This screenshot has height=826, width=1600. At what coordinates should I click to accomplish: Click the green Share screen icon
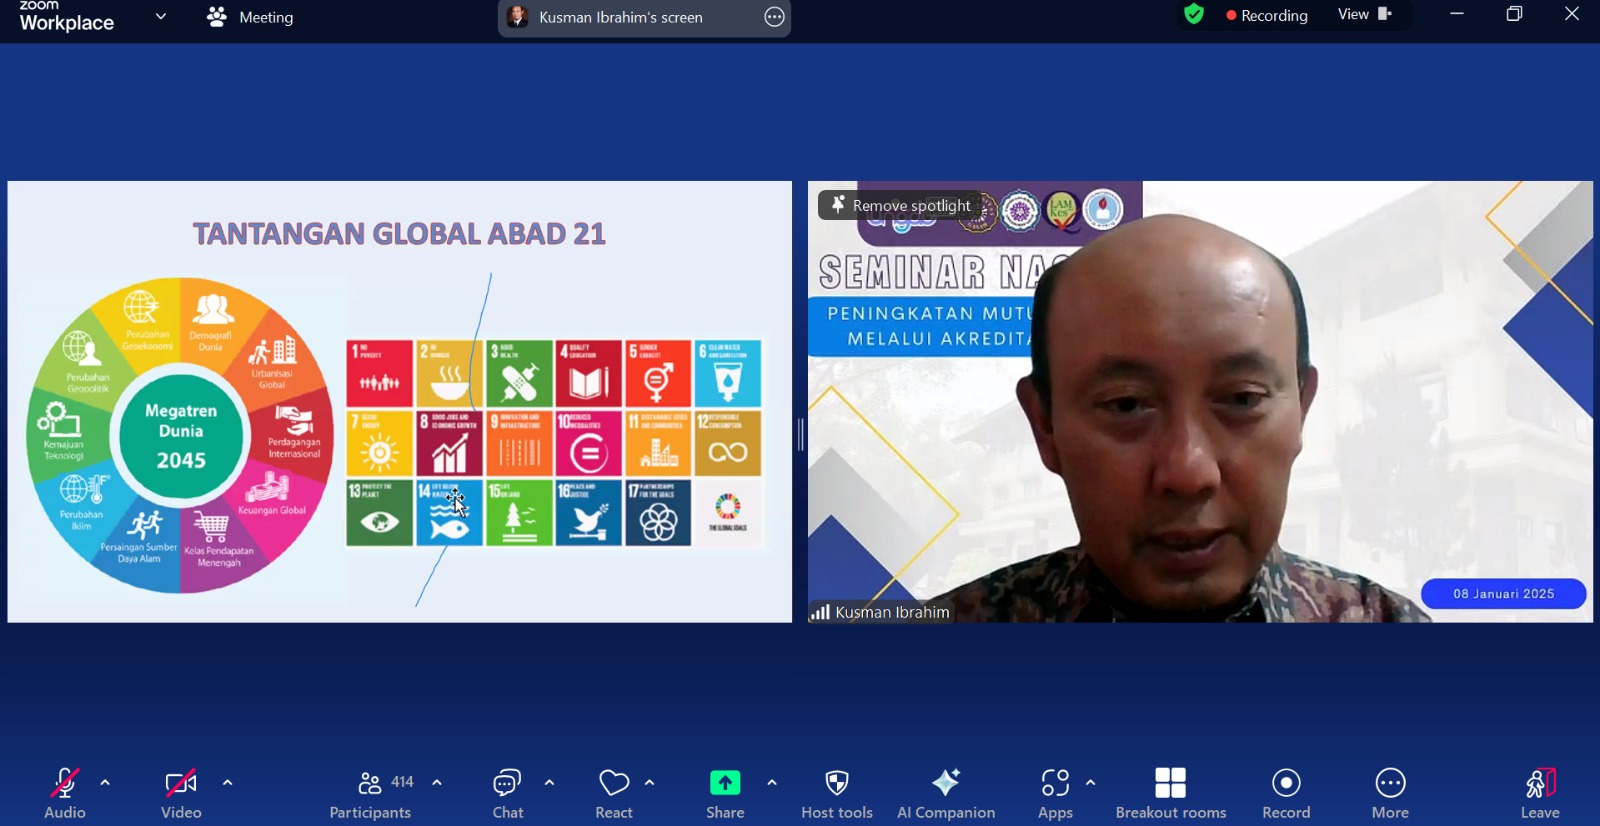725,783
